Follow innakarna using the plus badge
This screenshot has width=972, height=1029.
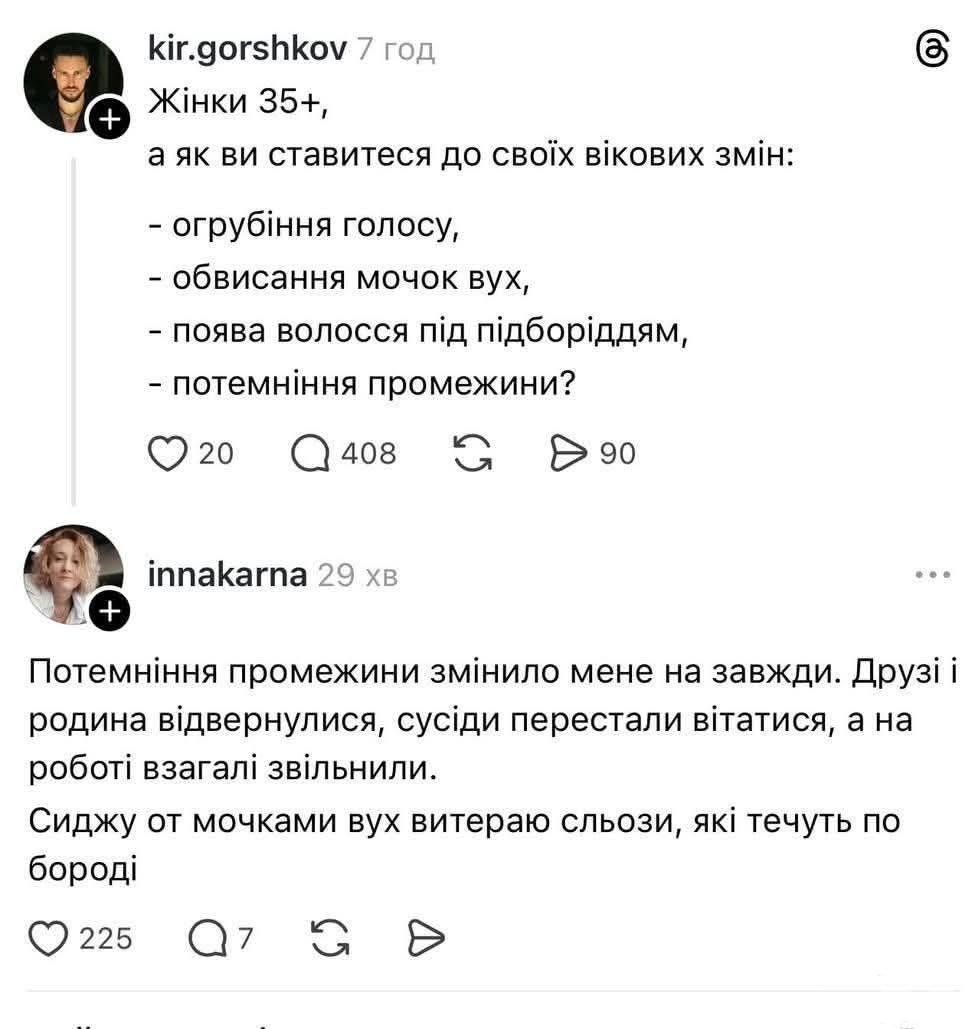[x=108, y=610]
